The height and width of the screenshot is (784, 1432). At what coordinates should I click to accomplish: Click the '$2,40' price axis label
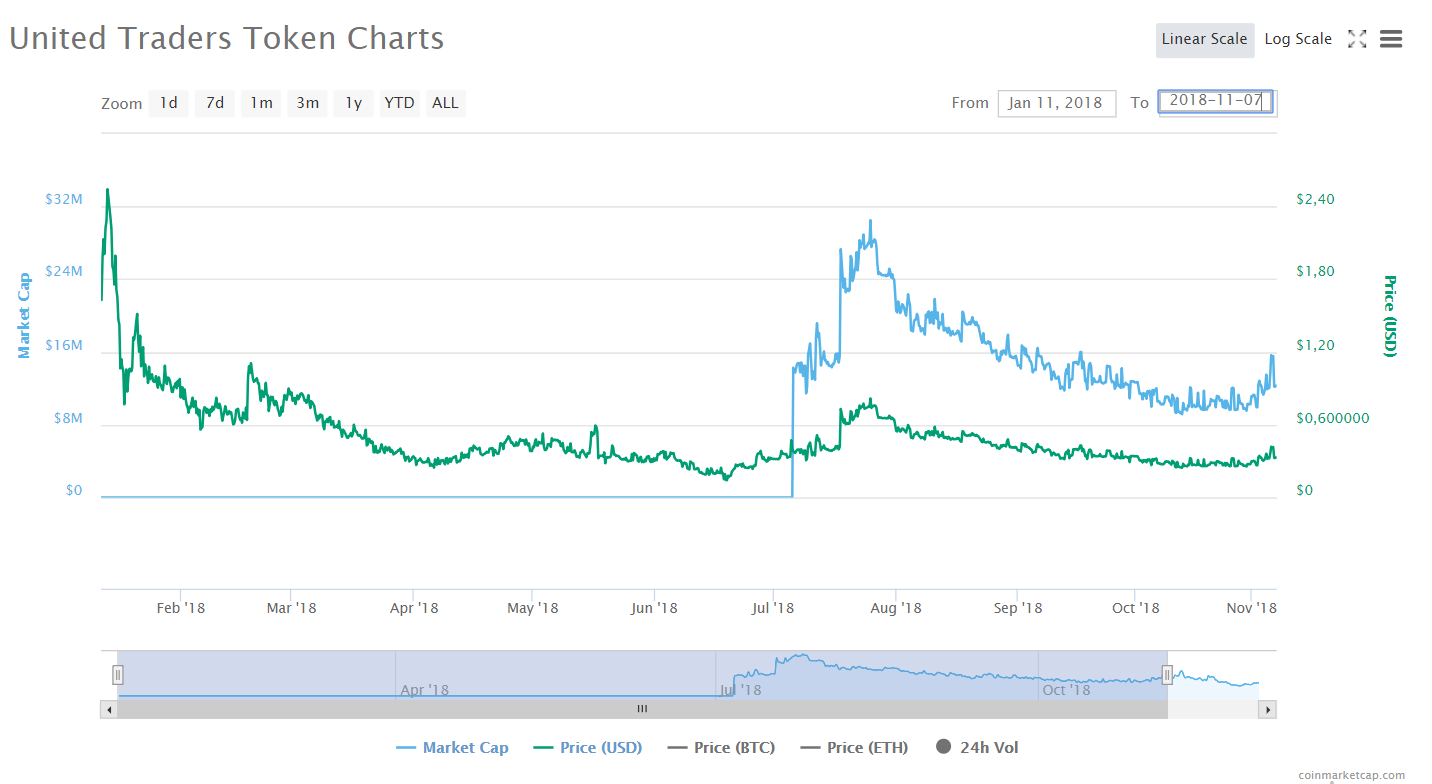(1315, 199)
